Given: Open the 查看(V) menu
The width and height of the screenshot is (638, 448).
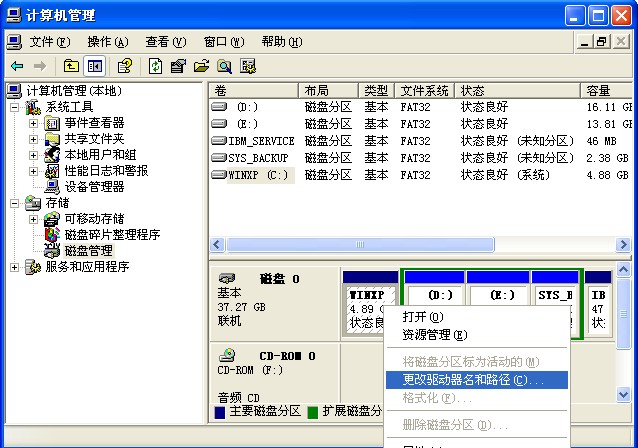Looking at the screenshot, I should [166, 42].
